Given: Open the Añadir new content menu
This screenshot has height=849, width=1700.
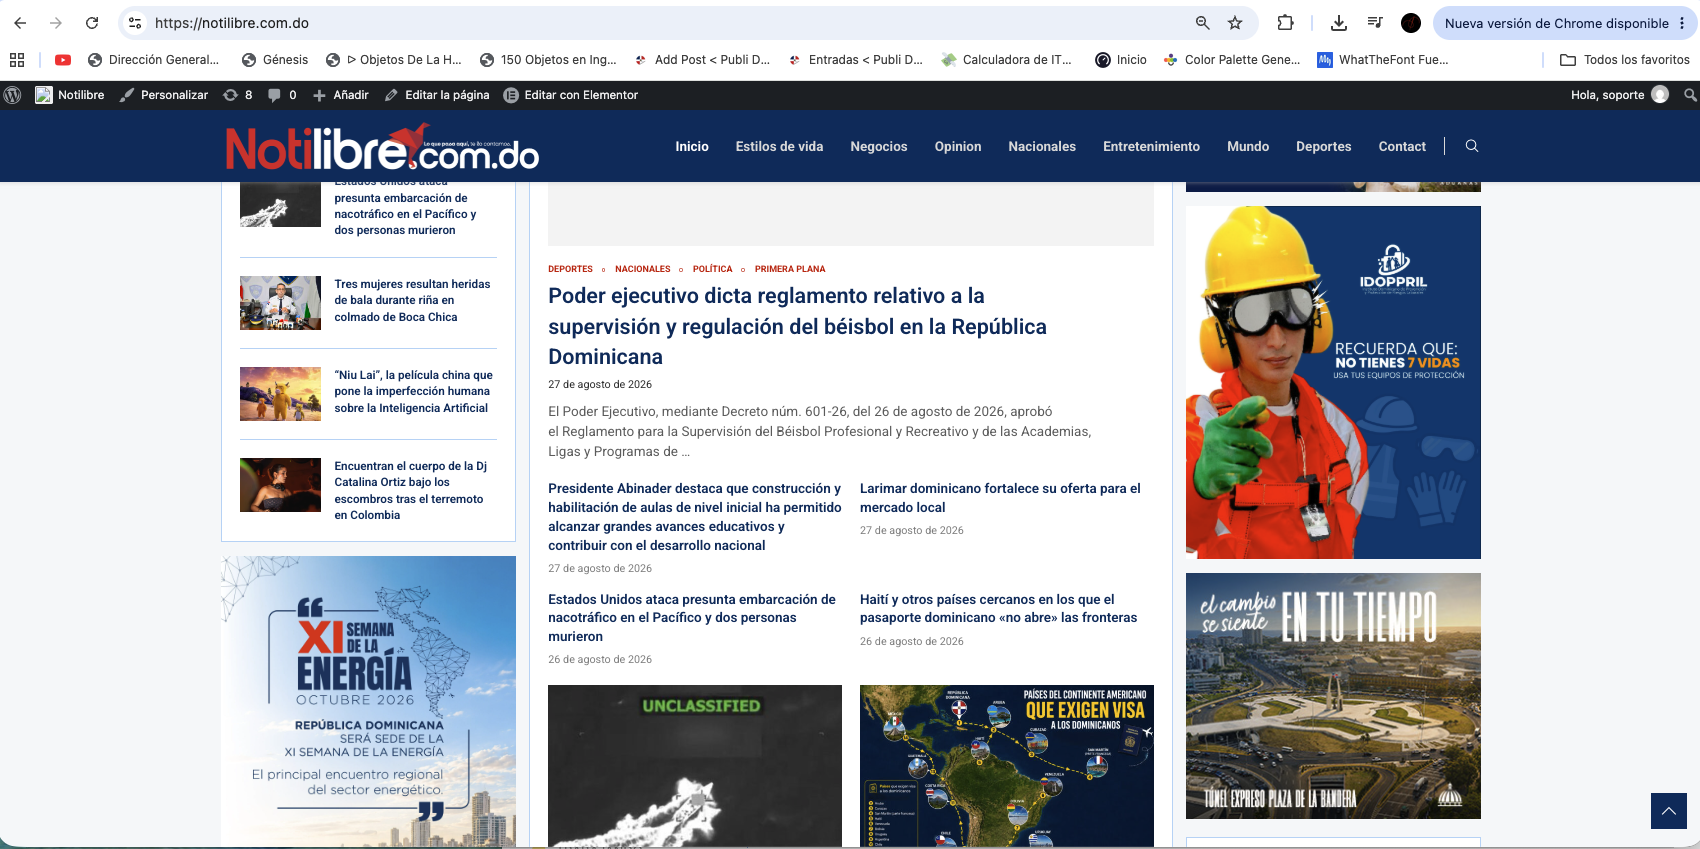Looking at the screenshot, I should coord(341,95).
